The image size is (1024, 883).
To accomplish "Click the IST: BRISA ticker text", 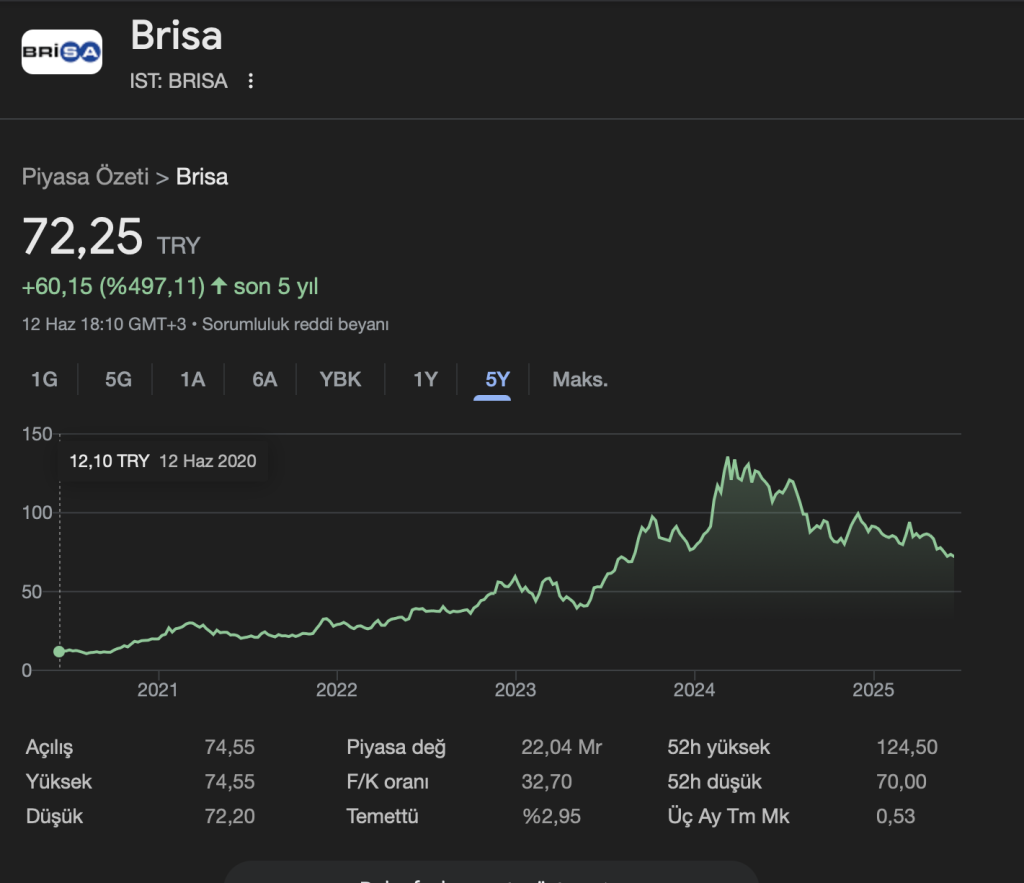I will coord(178,81).
